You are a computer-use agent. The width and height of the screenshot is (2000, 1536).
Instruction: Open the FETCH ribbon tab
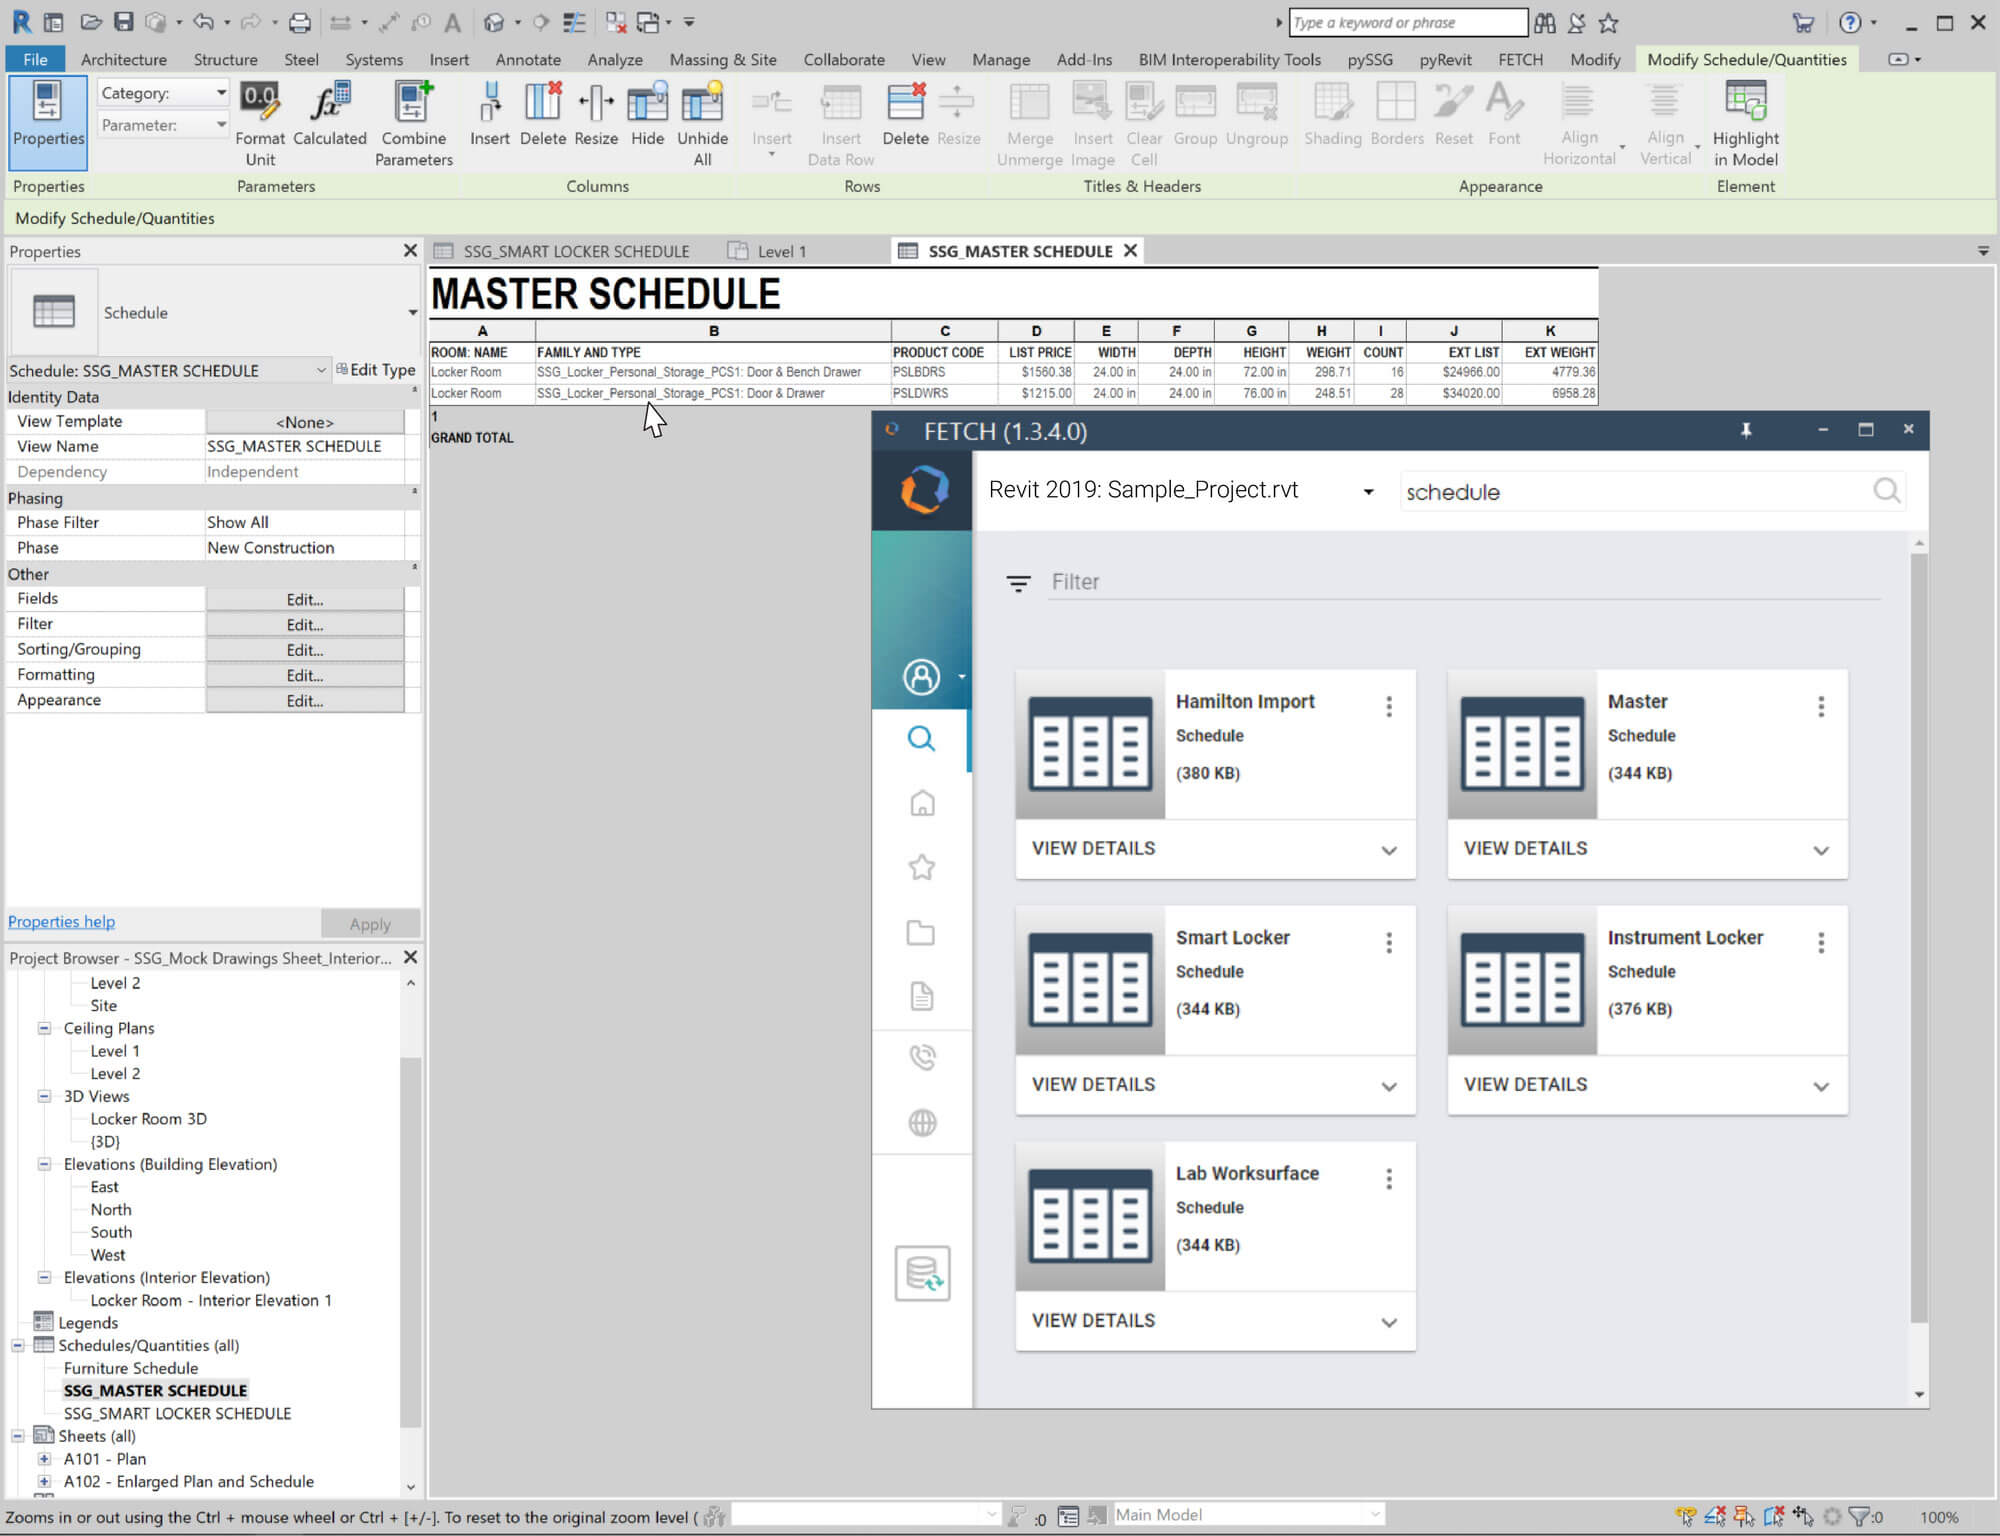(x=1520, y=60)
